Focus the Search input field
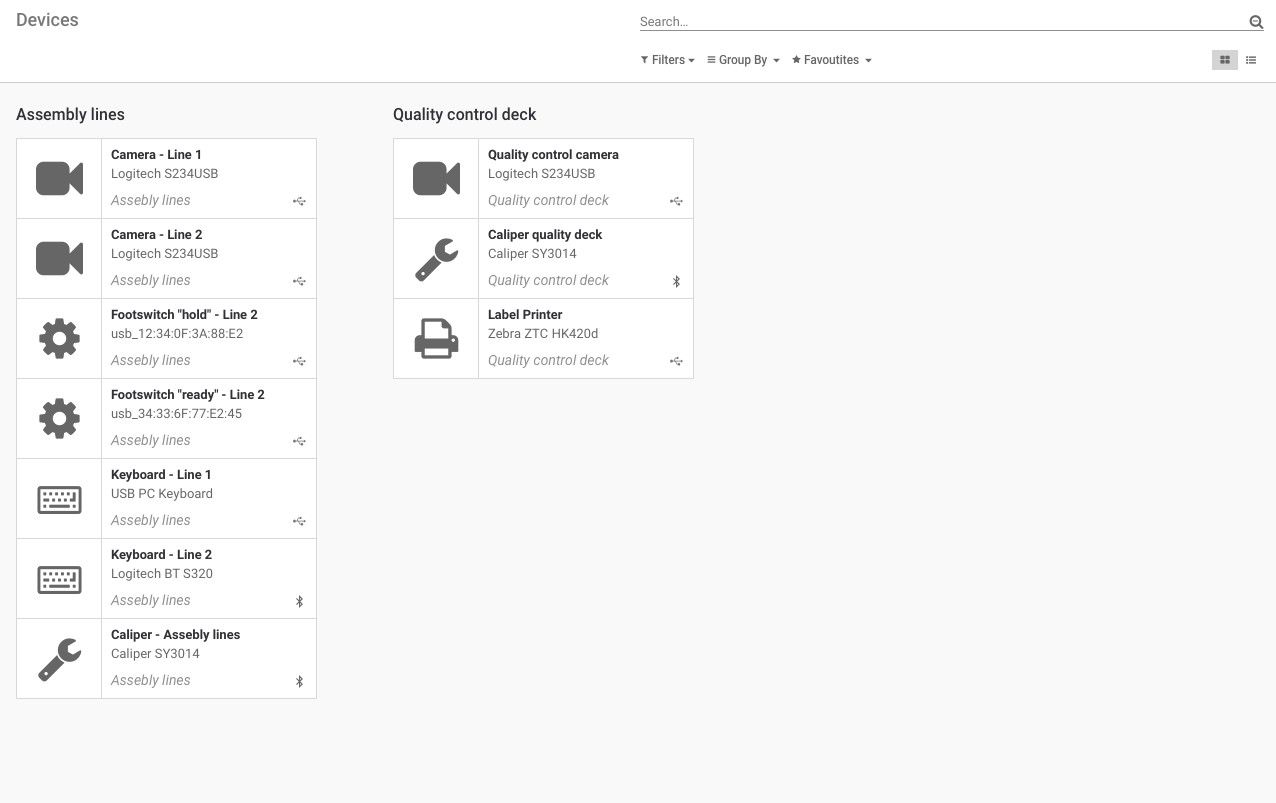This screenshot has width=1276, height=803. click(x=940, y=22)
